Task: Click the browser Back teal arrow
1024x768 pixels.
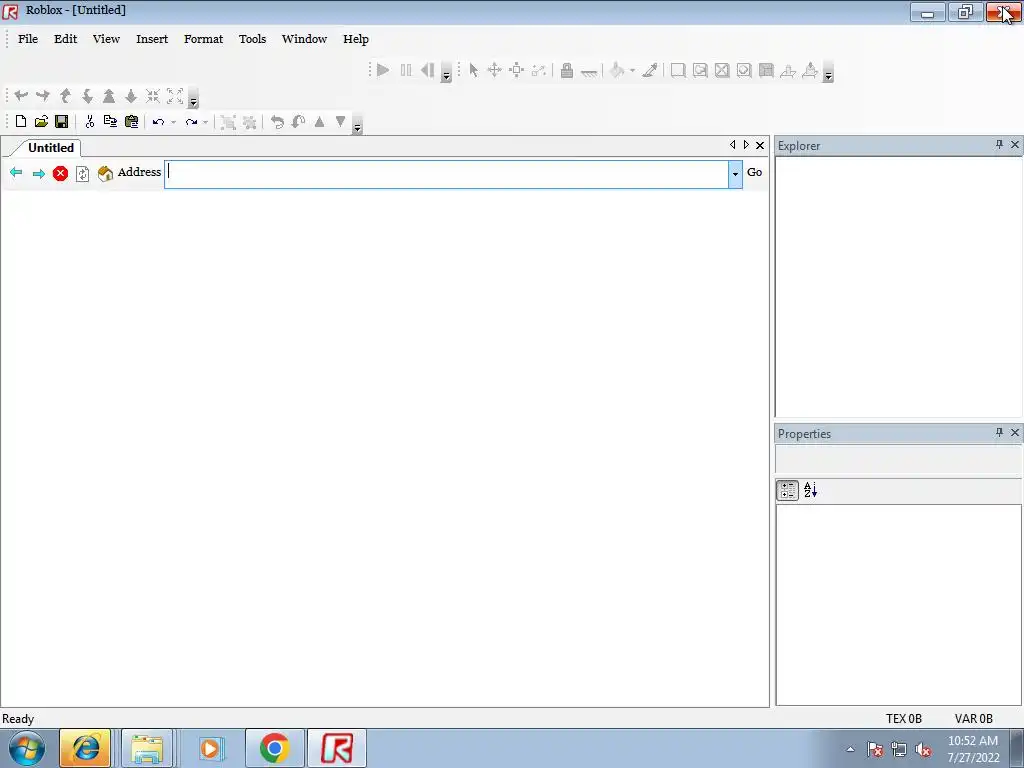Action: [x=16, y=172]
